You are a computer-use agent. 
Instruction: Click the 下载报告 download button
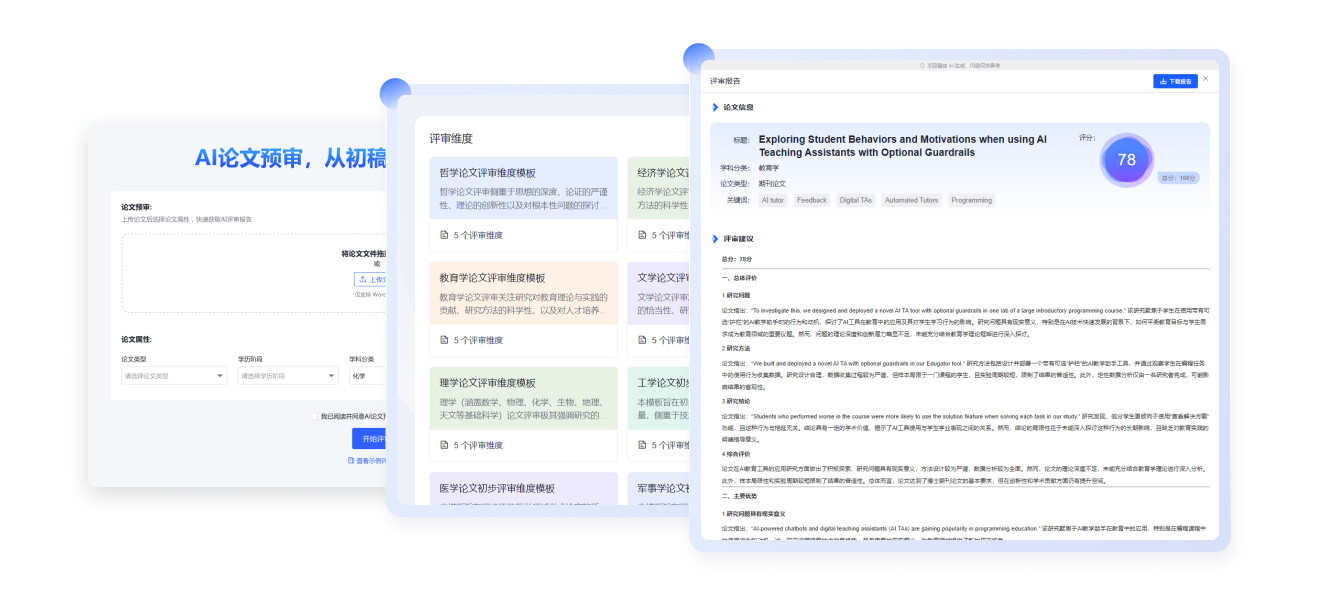[1175, 81]
